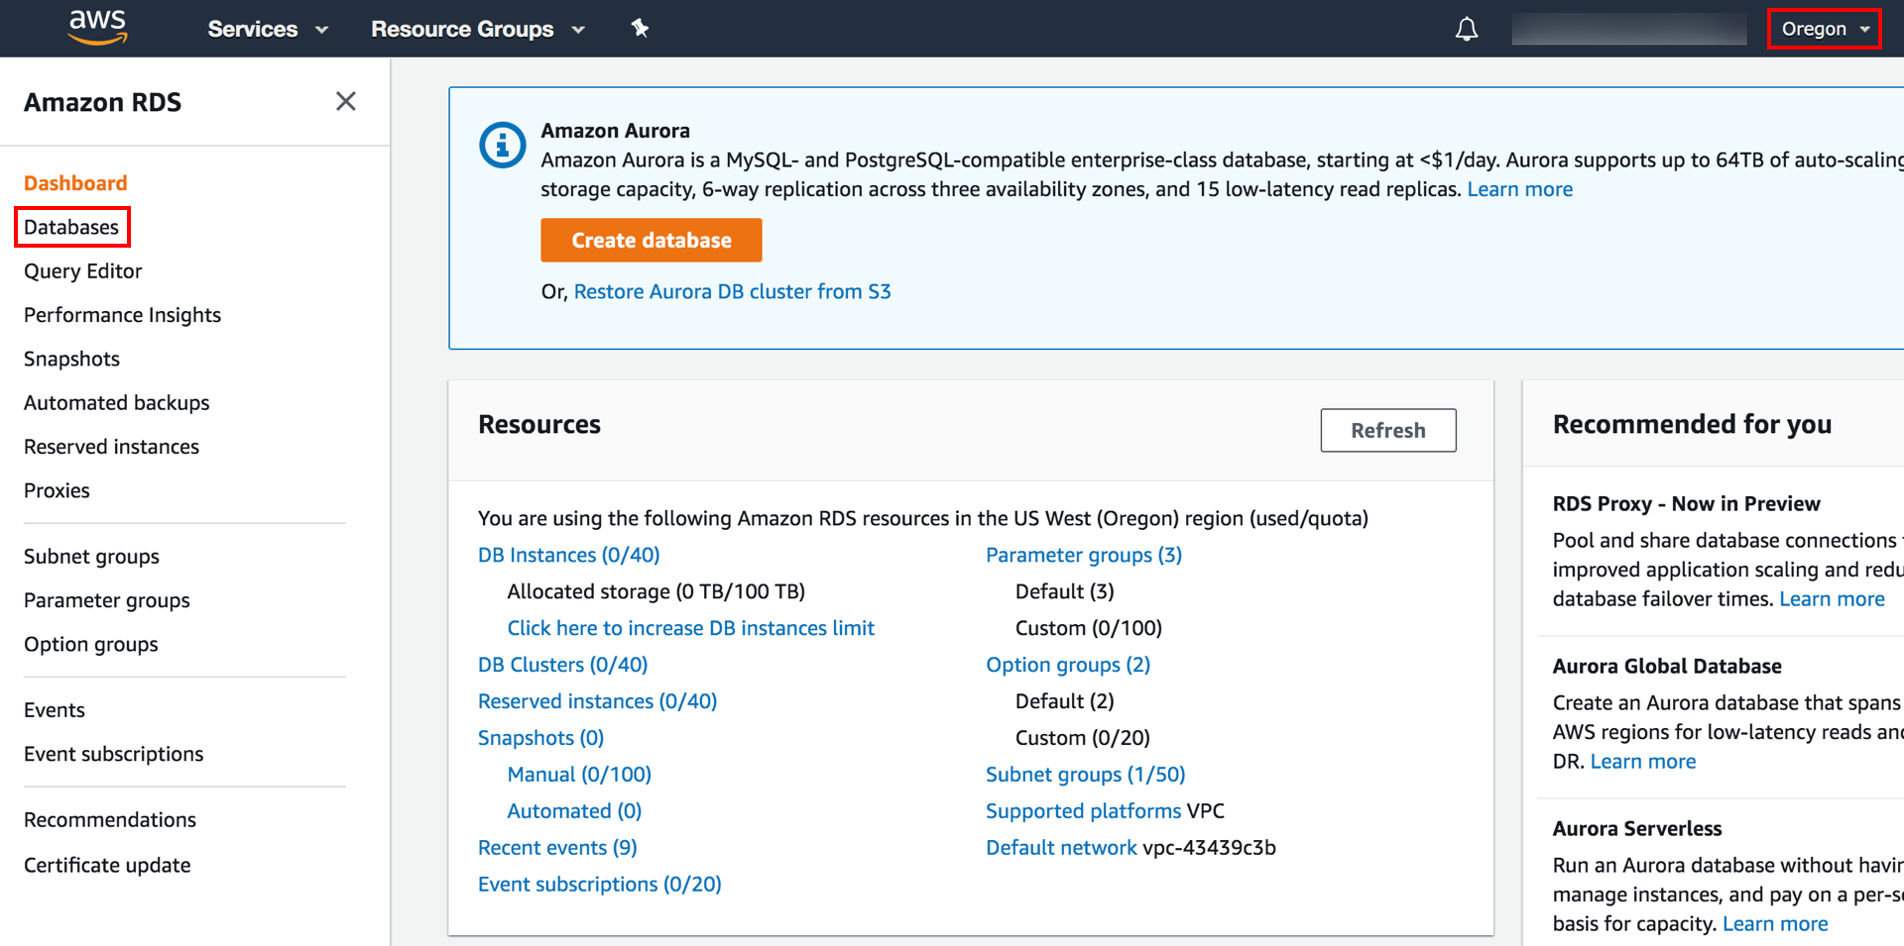The width and height of the screenshot is (1904, 946).
Task: Open Proxies in the sidebar
Action: click(x=57, y=491)
